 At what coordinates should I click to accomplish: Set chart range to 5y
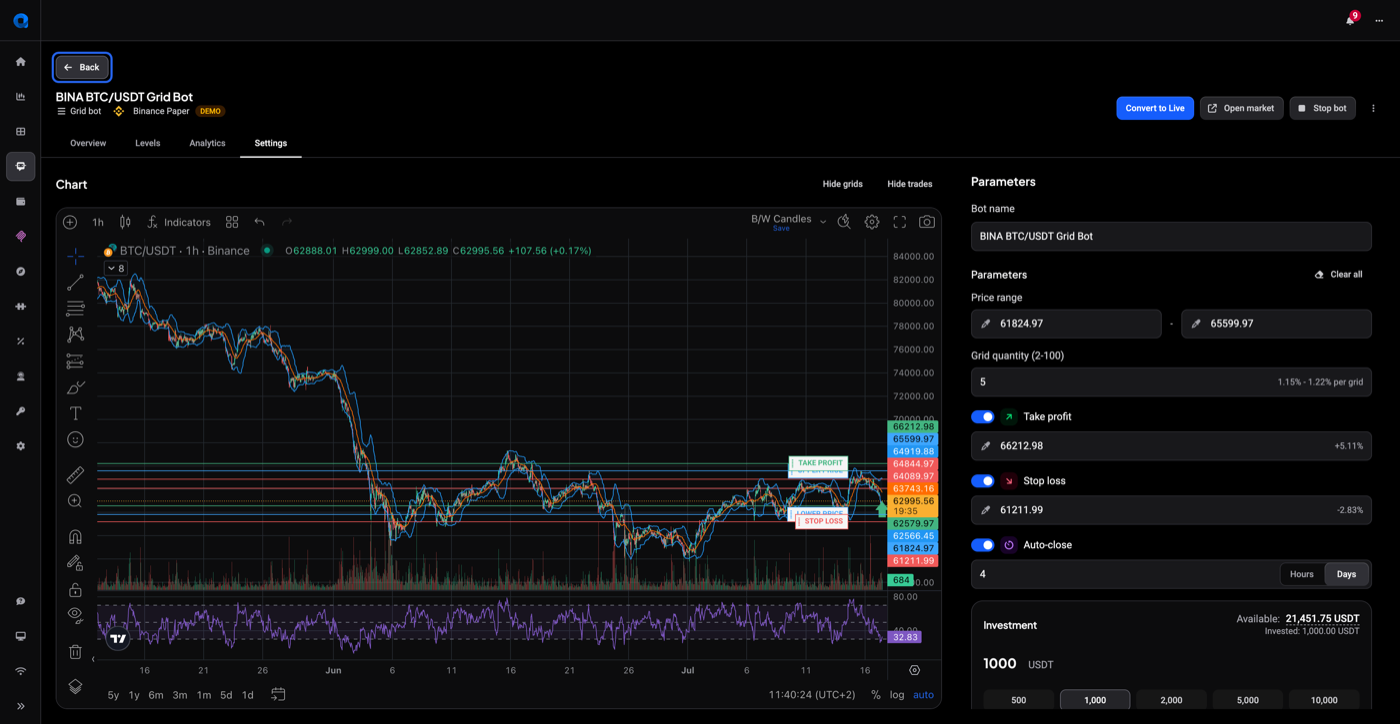point(113,695)
